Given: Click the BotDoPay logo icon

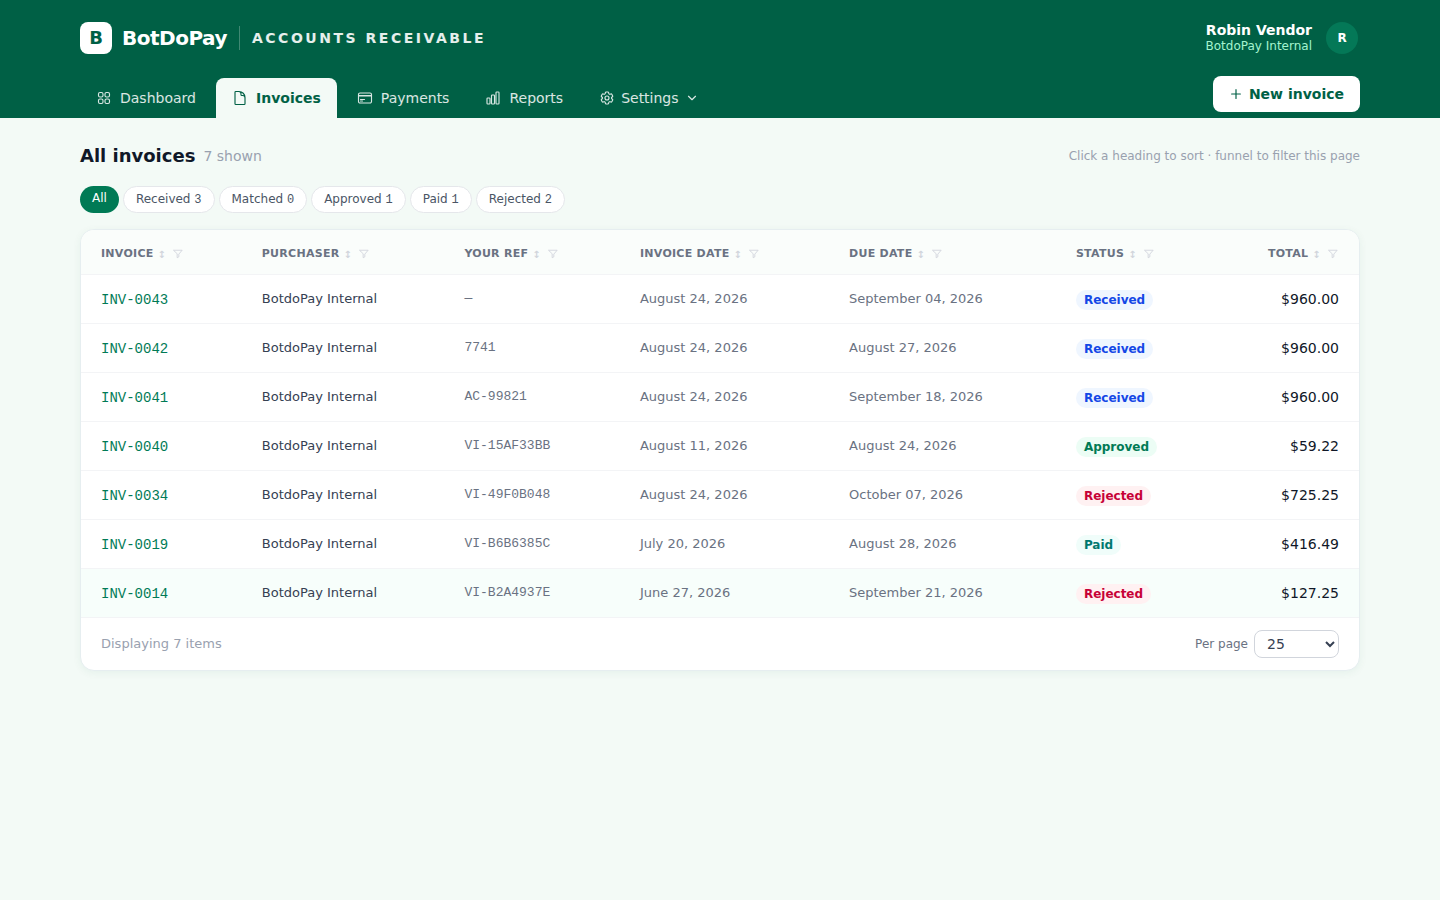Looking at the screenshot, I should pos(96,38).
